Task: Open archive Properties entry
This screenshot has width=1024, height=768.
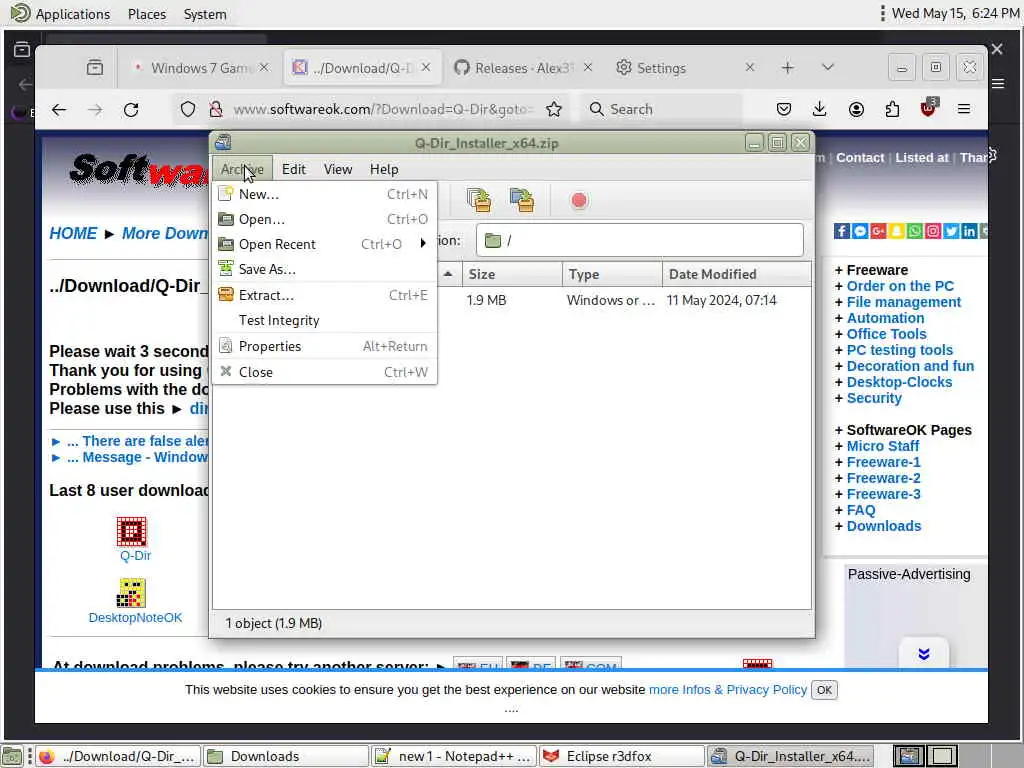Action: coord(324,346)
